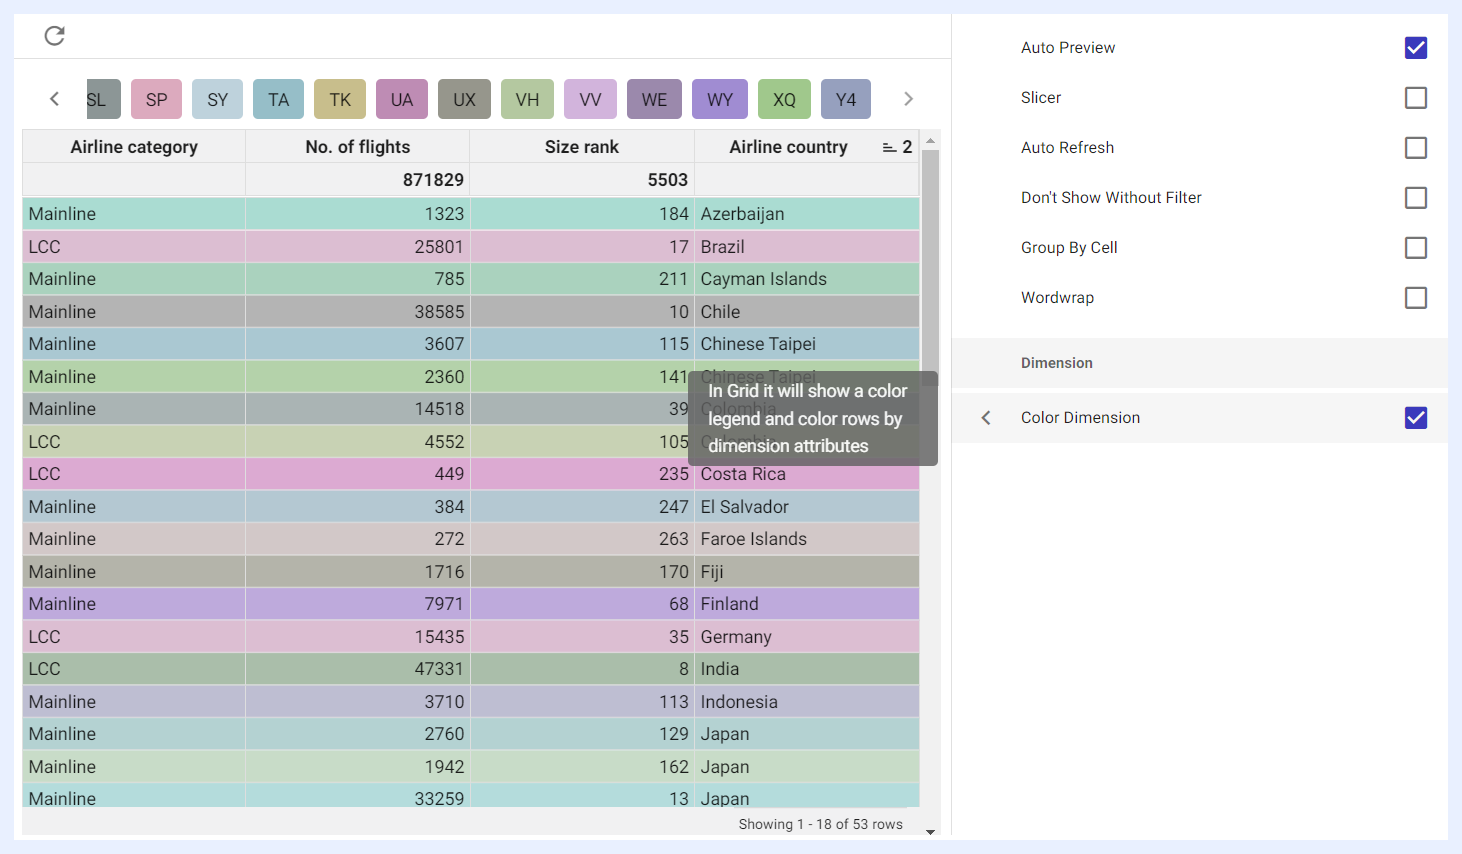Click the Cayman Islands cell
The height and width of the screenshot is (854, 1462).
coord(807,279)
